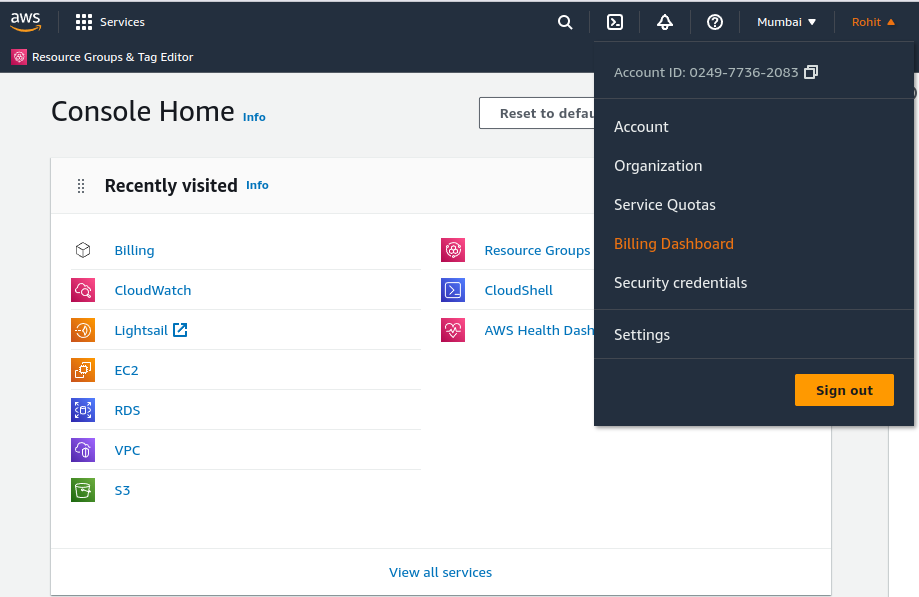This screenshot has height=597, width=919.
Task: Click the Sign out button
Action: coord(845,390)
